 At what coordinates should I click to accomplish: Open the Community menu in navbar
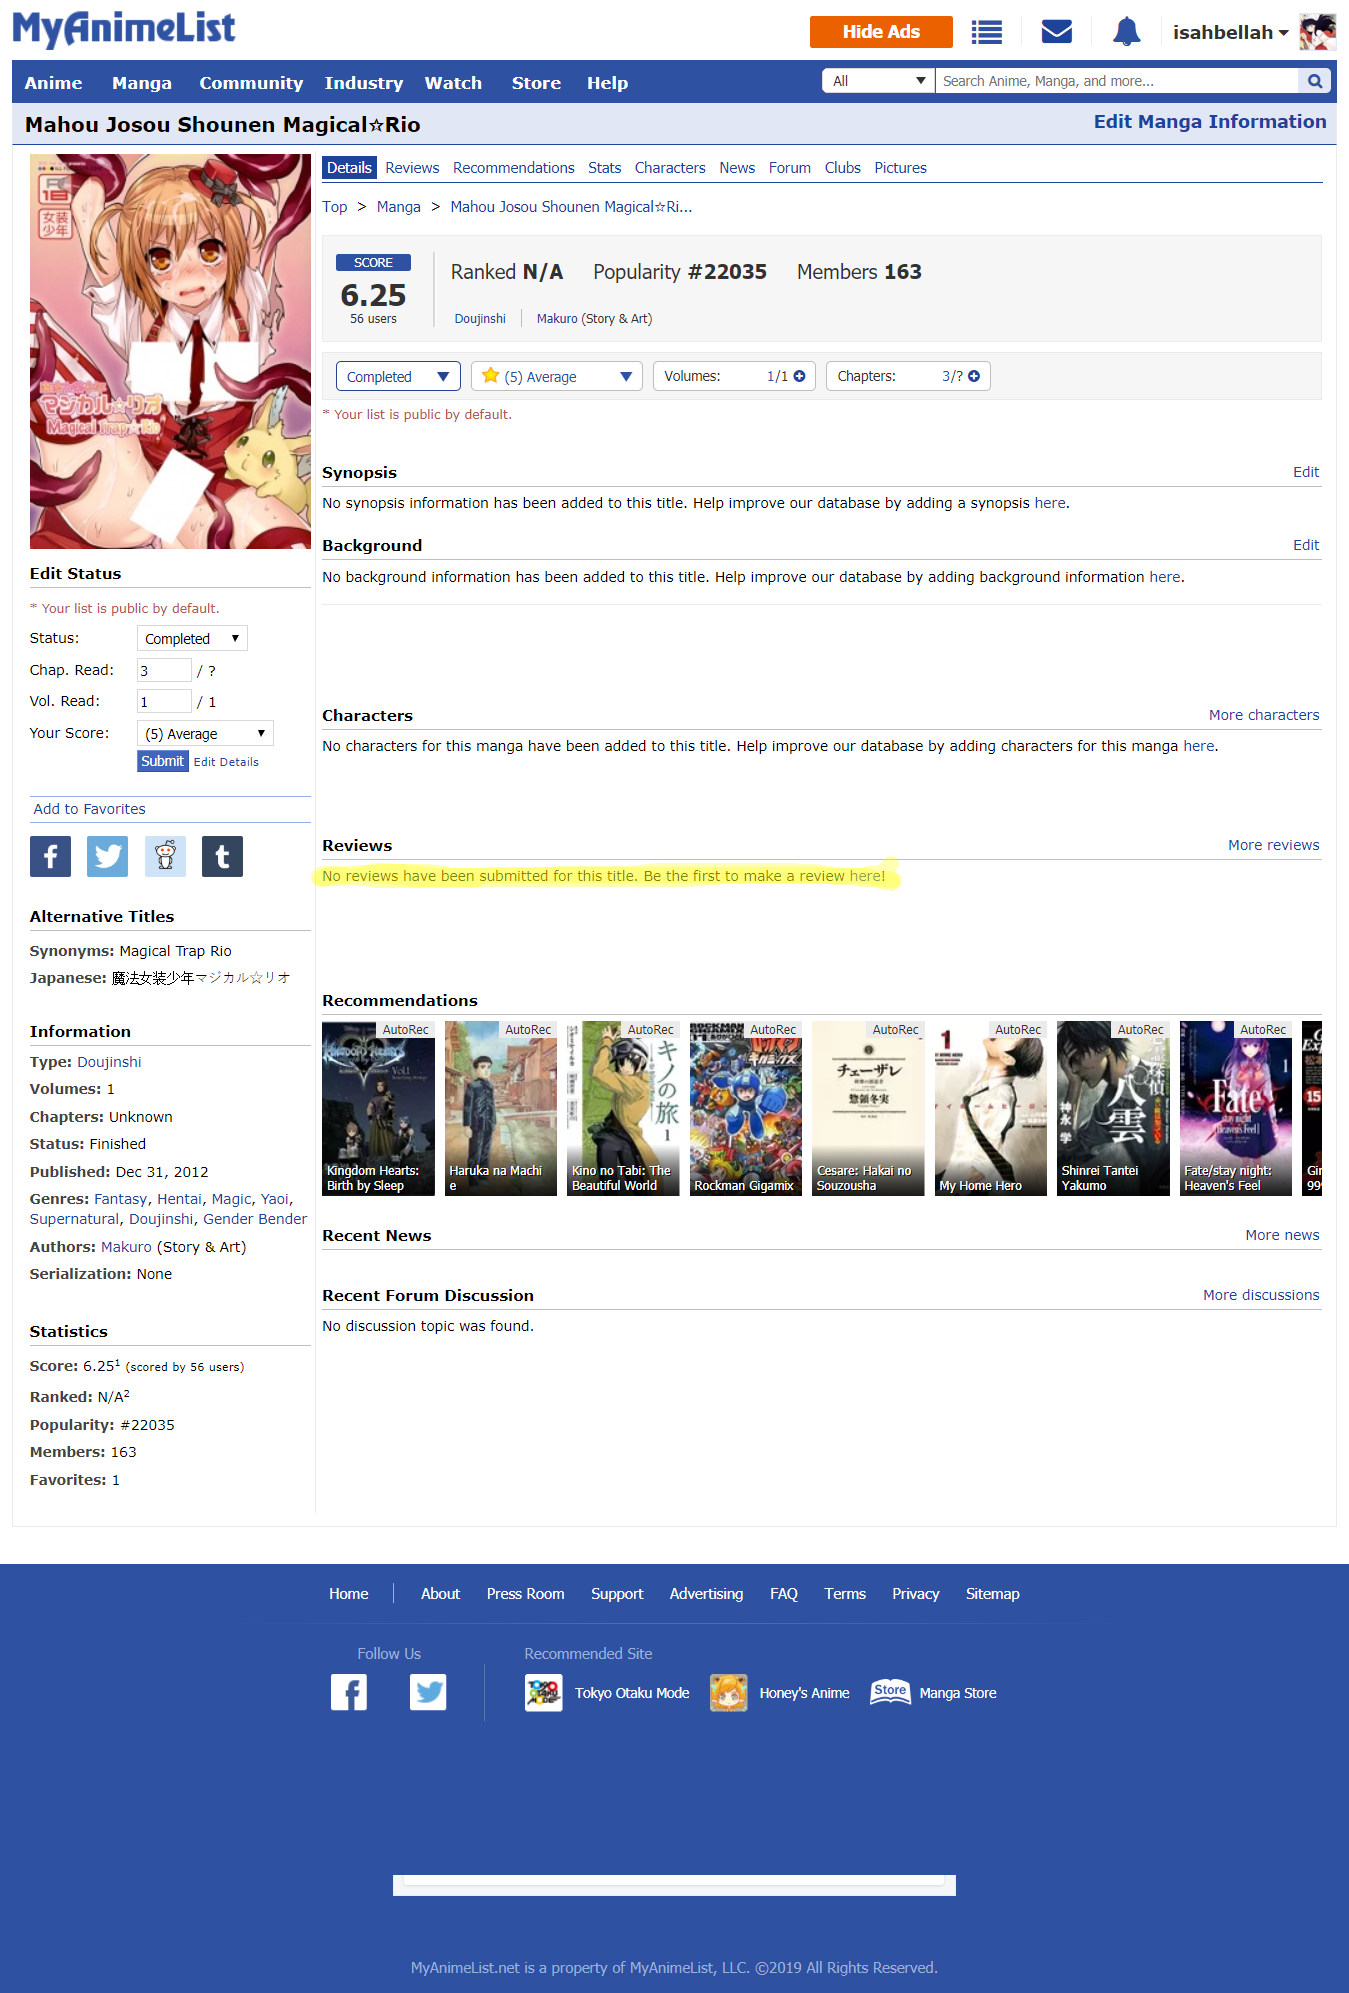[251, 83]
